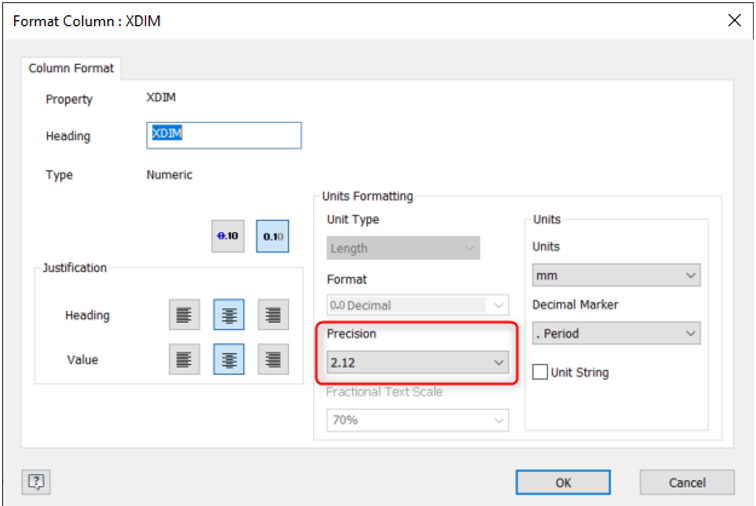
Task: Left-justify the Heading text
Action: coord(184,315)
